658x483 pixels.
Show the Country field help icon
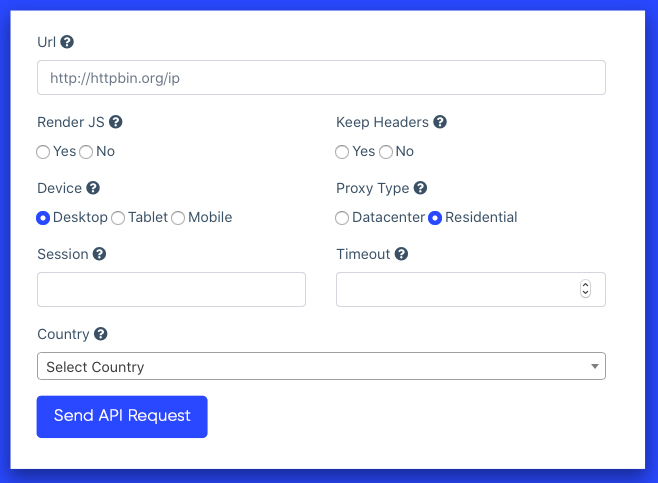click(x=100, y=334)
